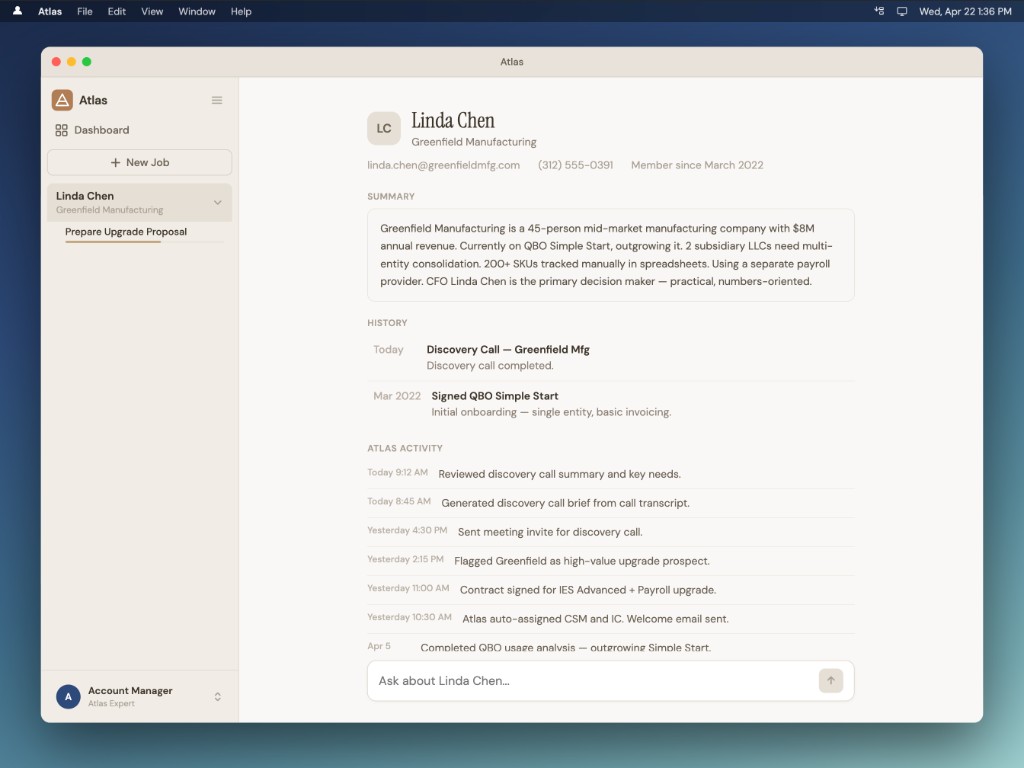Toggle the sidebar hamburger menu icon
This screenshot has height=768, width=1024.
click(217, 100)
